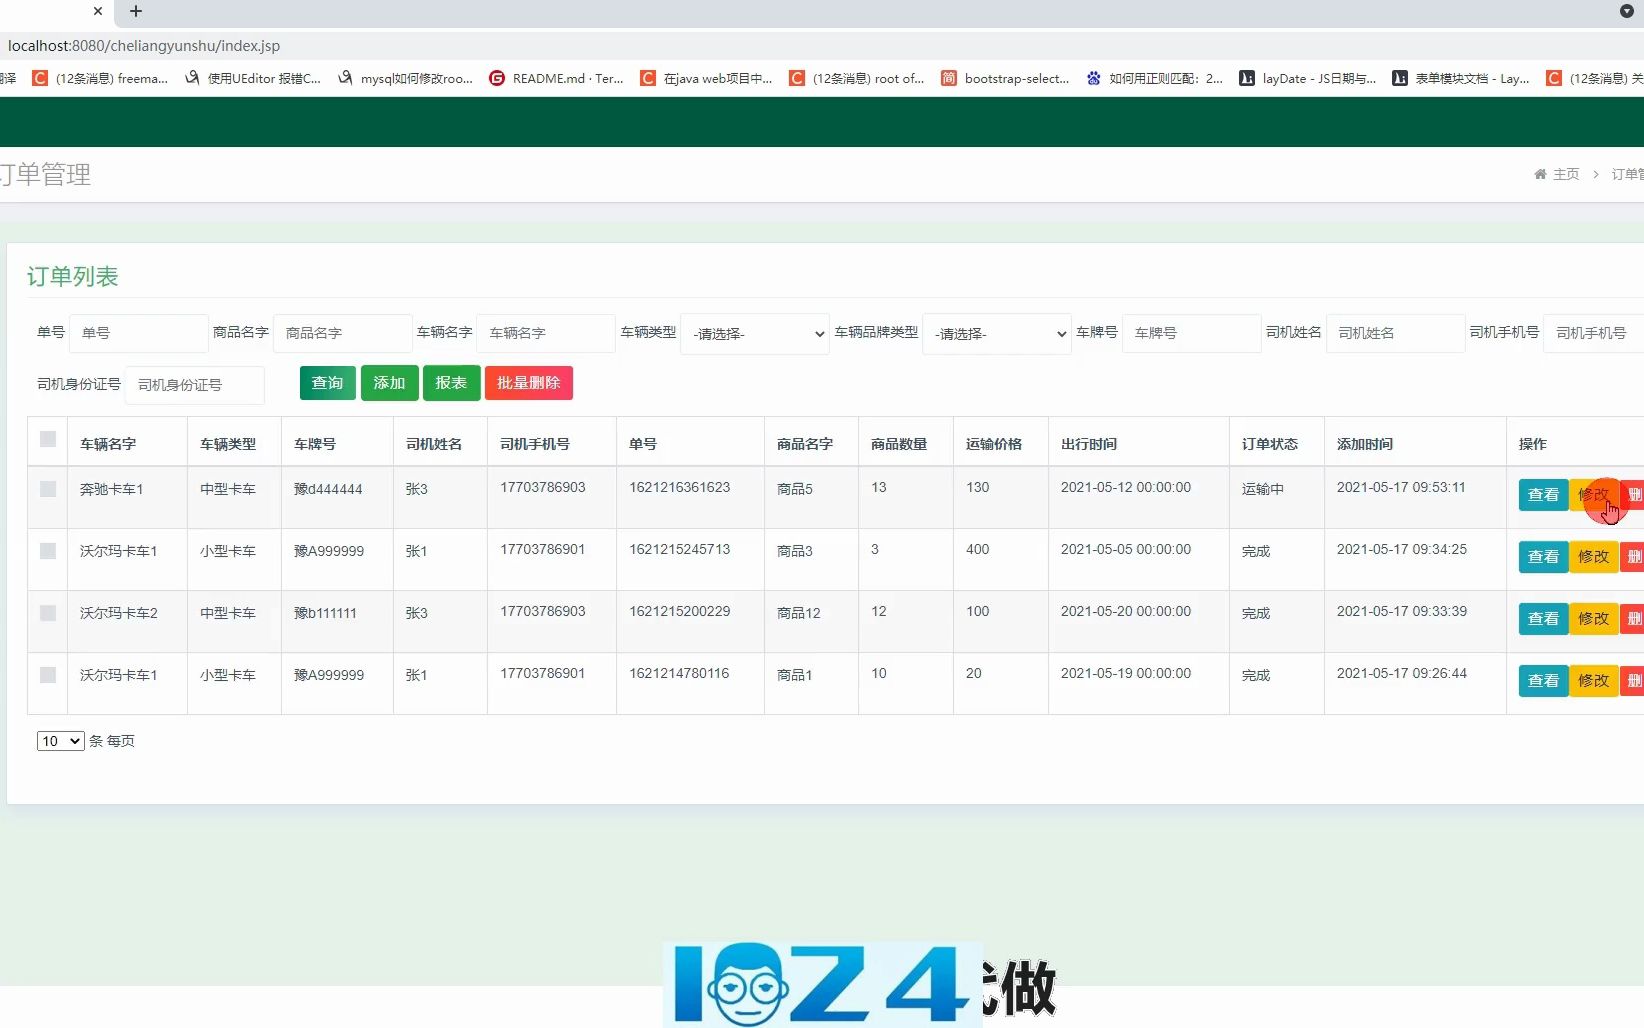Click the home icon in the breadcrumb
The height and width of the screenshot is (1028, 1644).
1539,174
